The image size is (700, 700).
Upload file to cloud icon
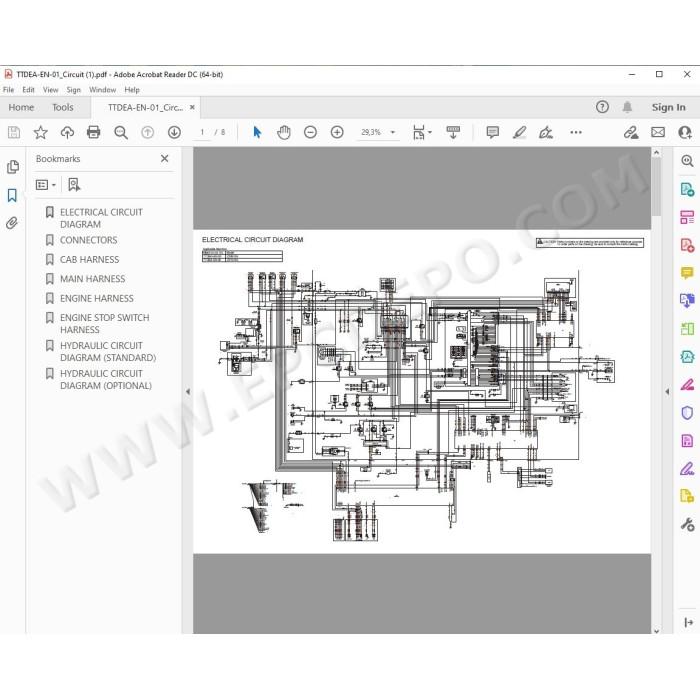67,132
